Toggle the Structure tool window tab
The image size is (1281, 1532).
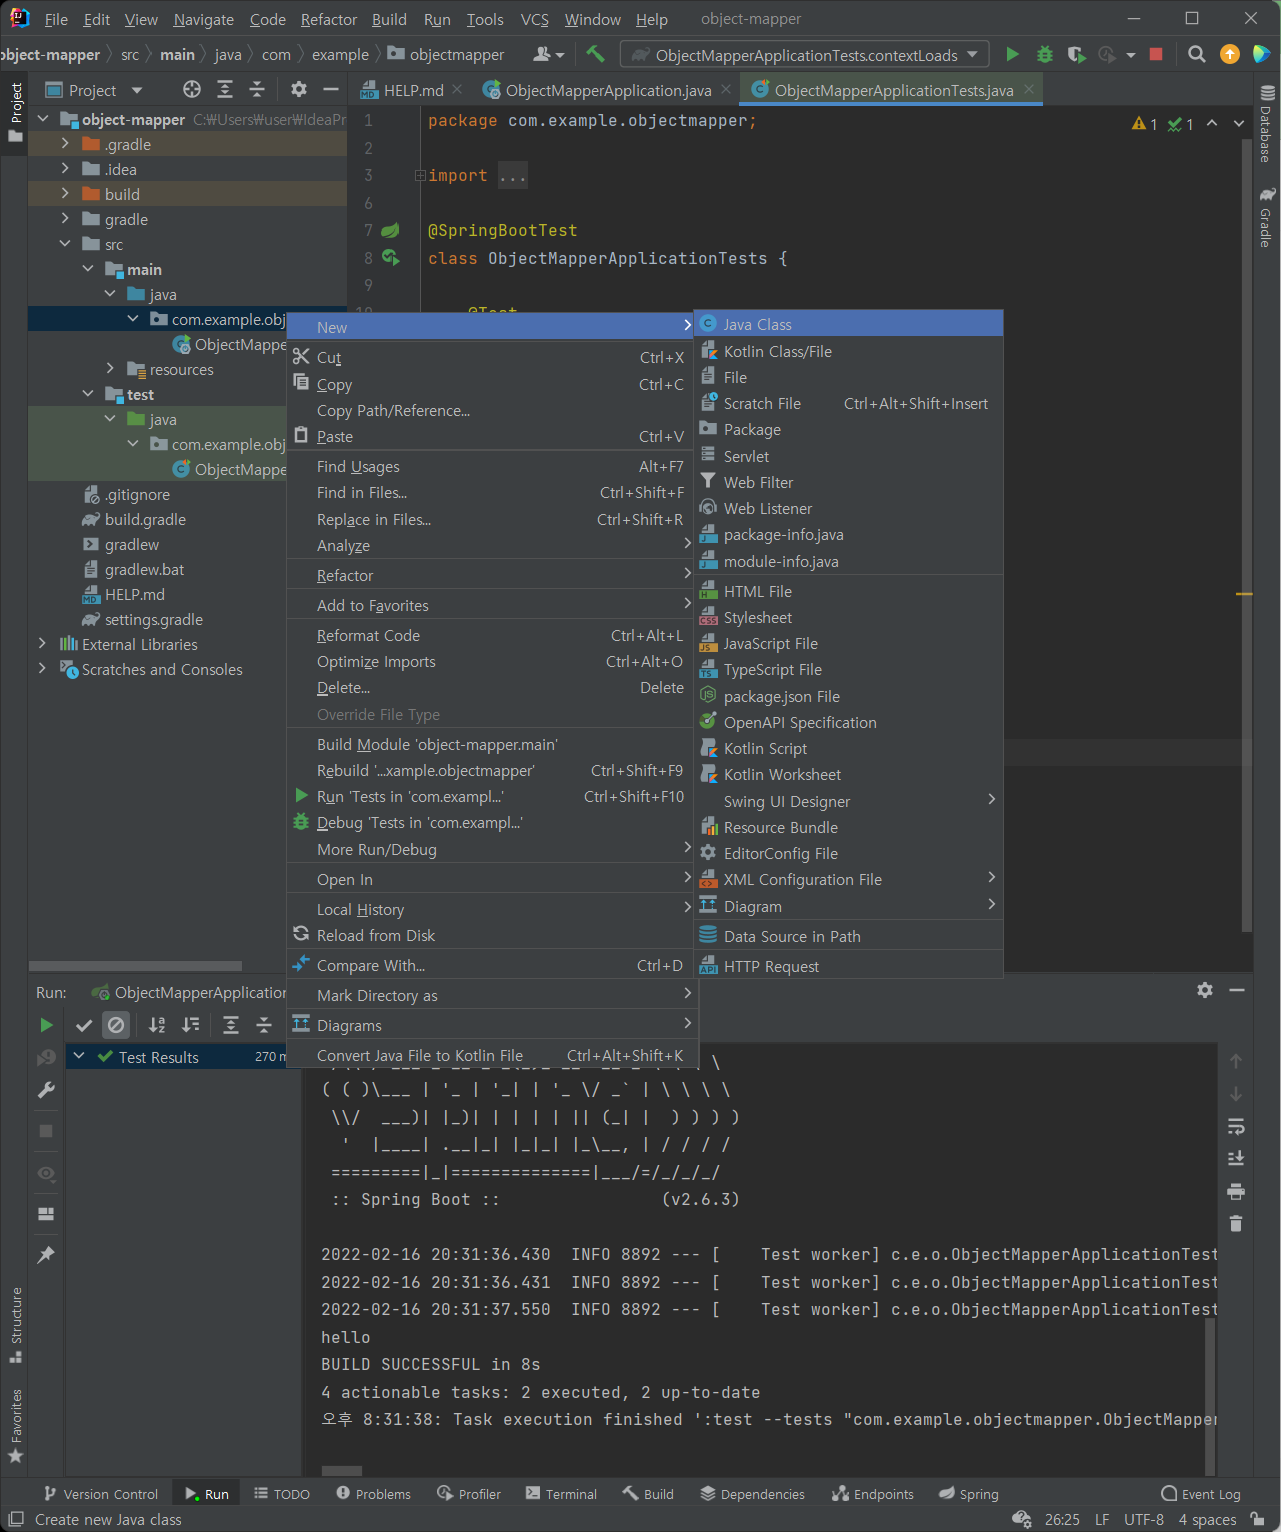(15, 1324)
